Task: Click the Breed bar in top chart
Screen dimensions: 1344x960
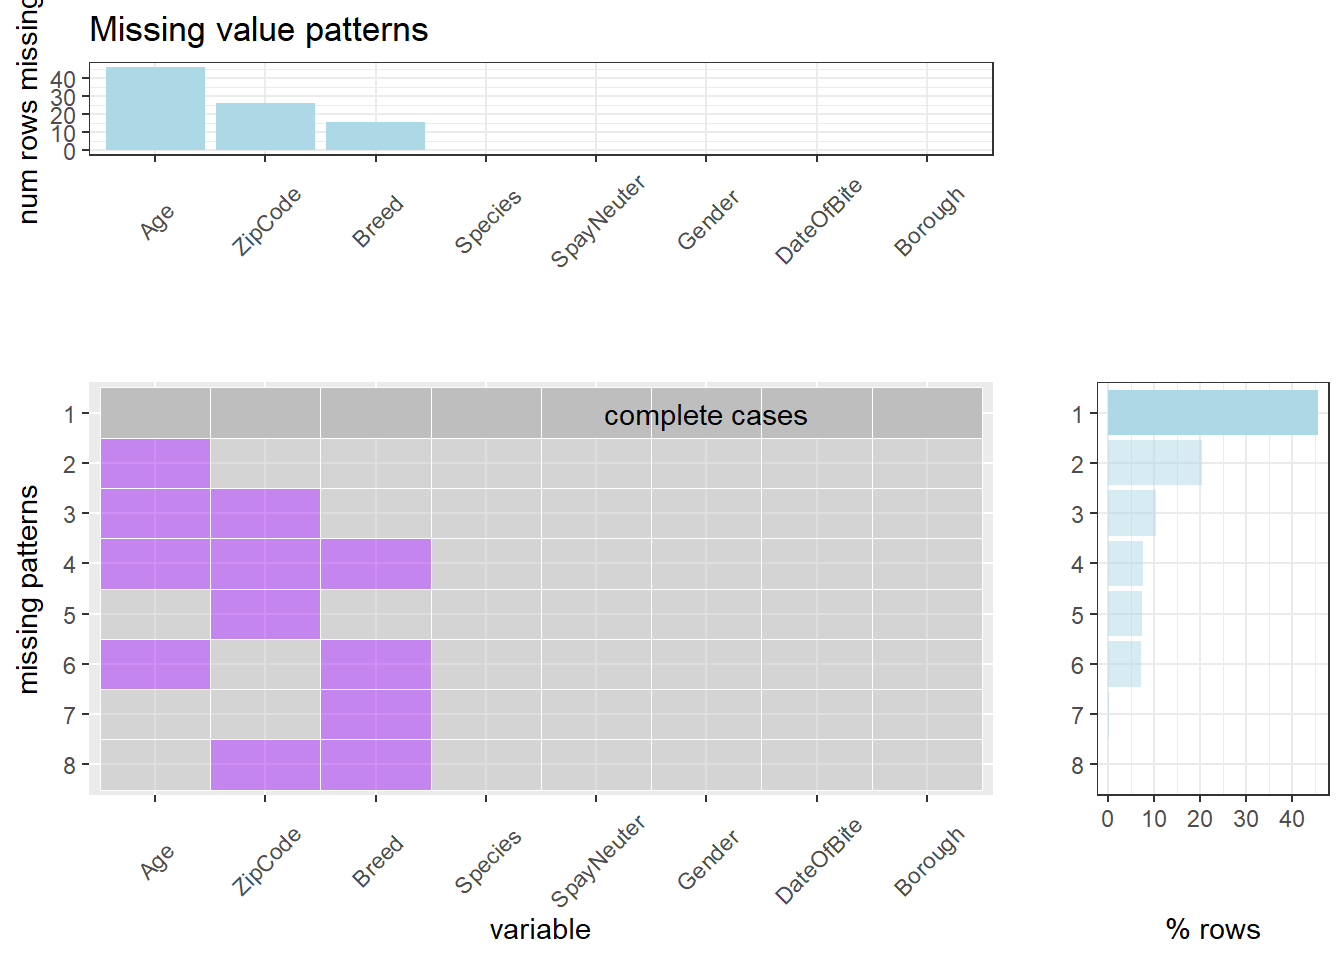Action: coord(375,136)
